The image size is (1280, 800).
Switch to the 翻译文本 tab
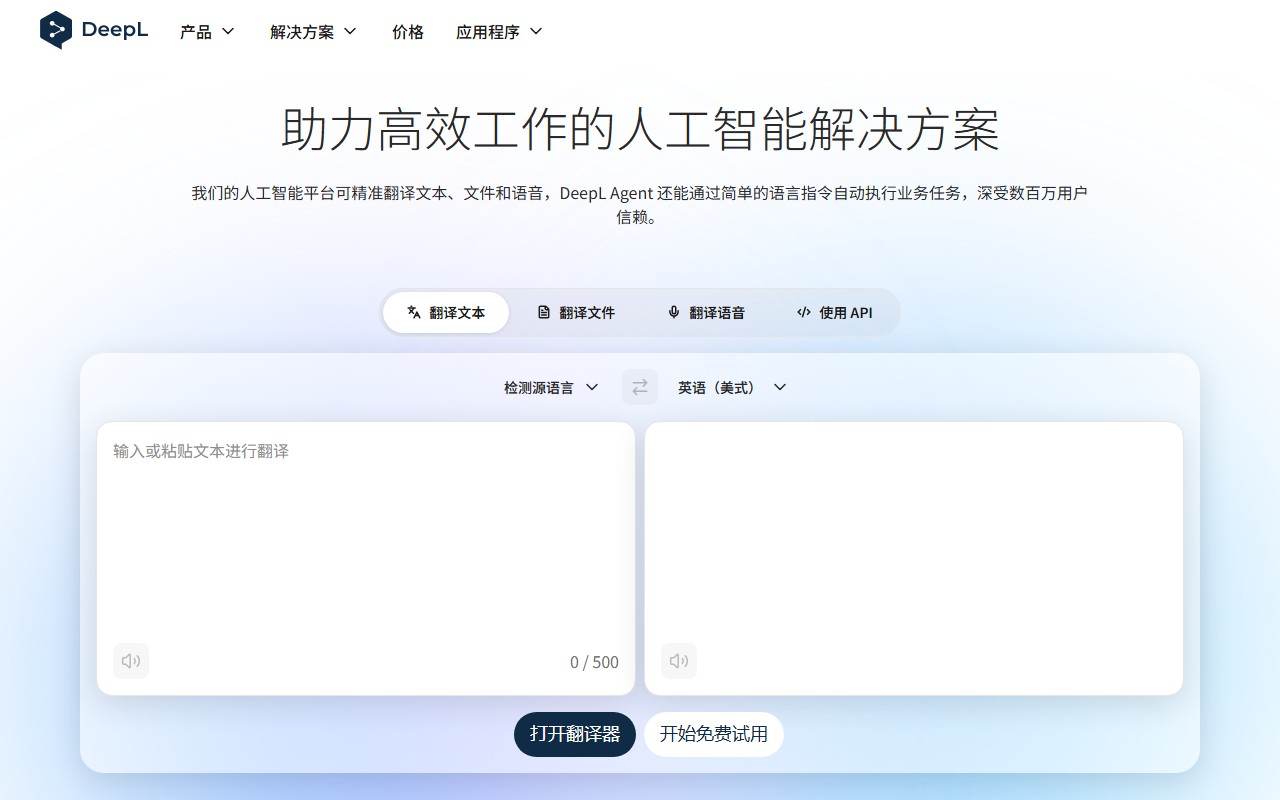[446, 312]
